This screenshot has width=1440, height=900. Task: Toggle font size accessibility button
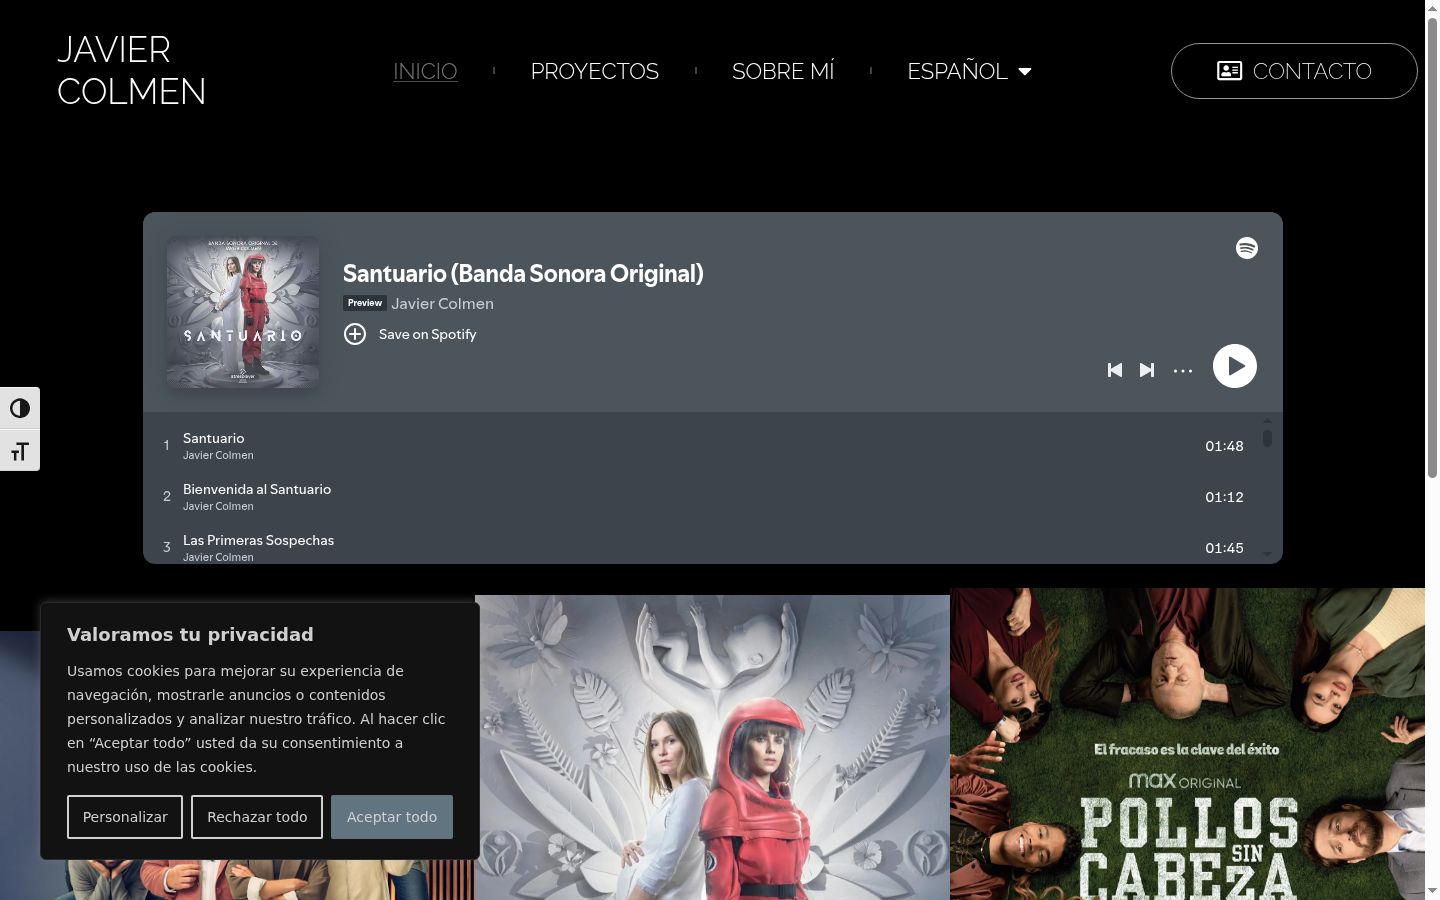[x=20, y=451]
